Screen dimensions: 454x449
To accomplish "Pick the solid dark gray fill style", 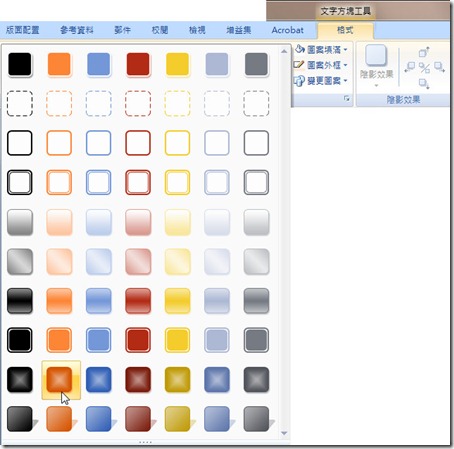I will [256, 64].
